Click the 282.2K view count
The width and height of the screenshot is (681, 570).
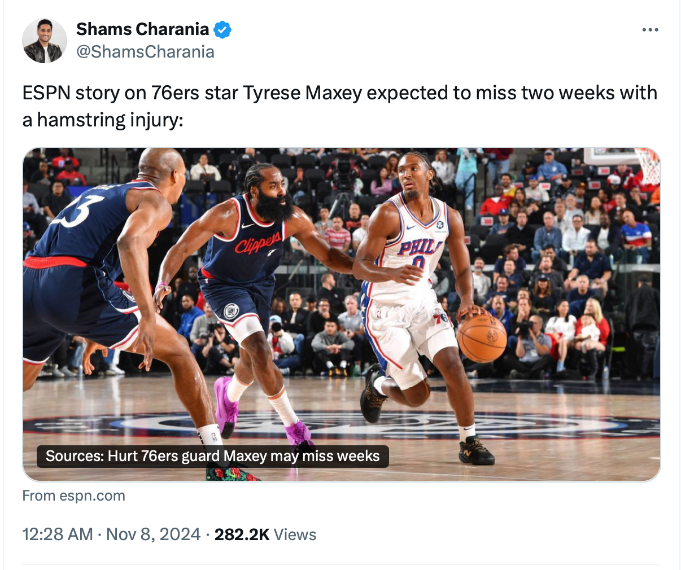tap(241, 534)
